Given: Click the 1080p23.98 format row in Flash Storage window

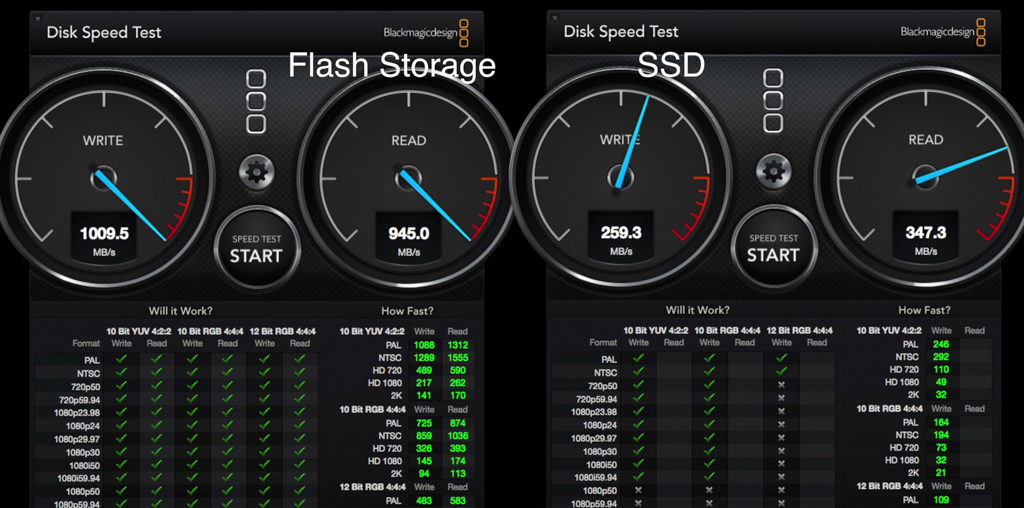Looking at the screenshot, I should (176, 413).
